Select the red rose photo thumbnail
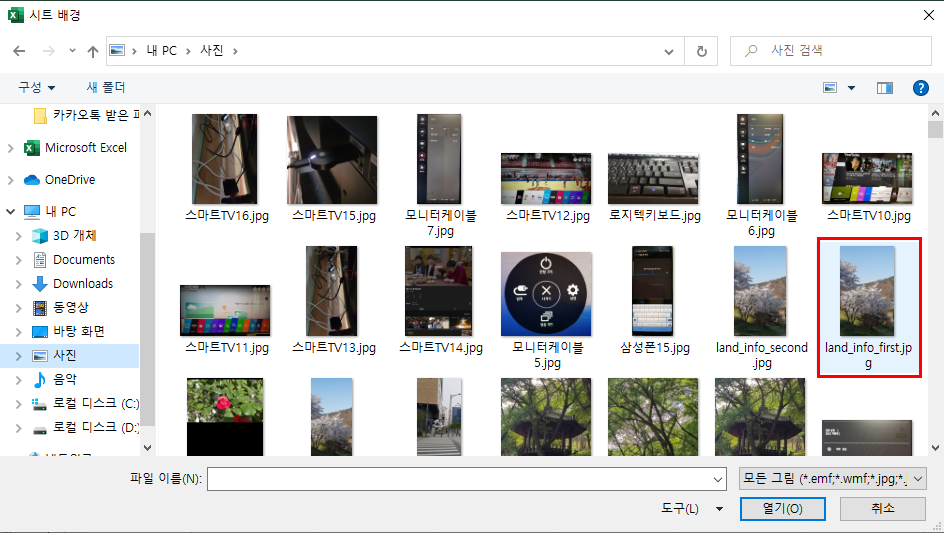This screenshot has height=533, width=944. coord(225,417)
